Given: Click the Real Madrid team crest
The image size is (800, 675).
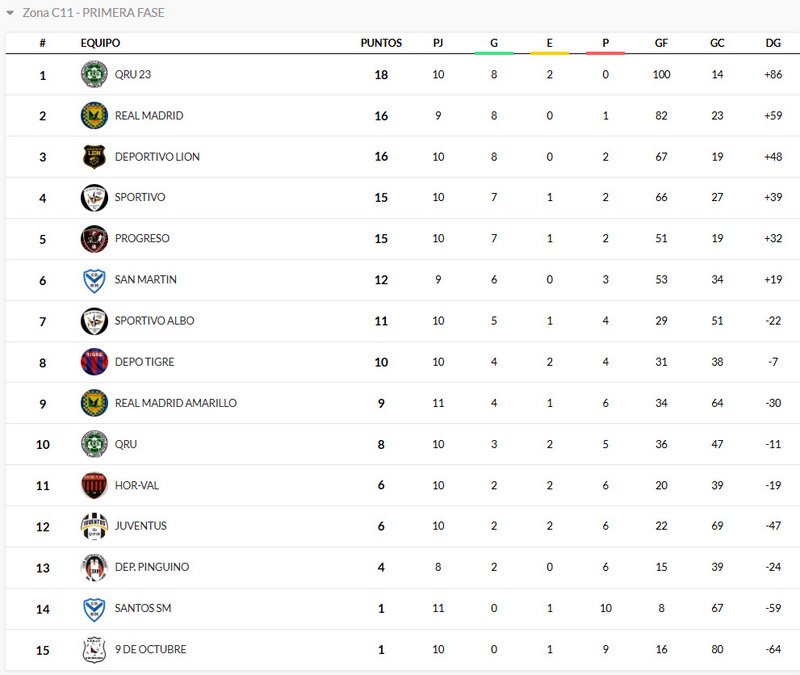Looking at the screenshot, I should coord(94,116).
